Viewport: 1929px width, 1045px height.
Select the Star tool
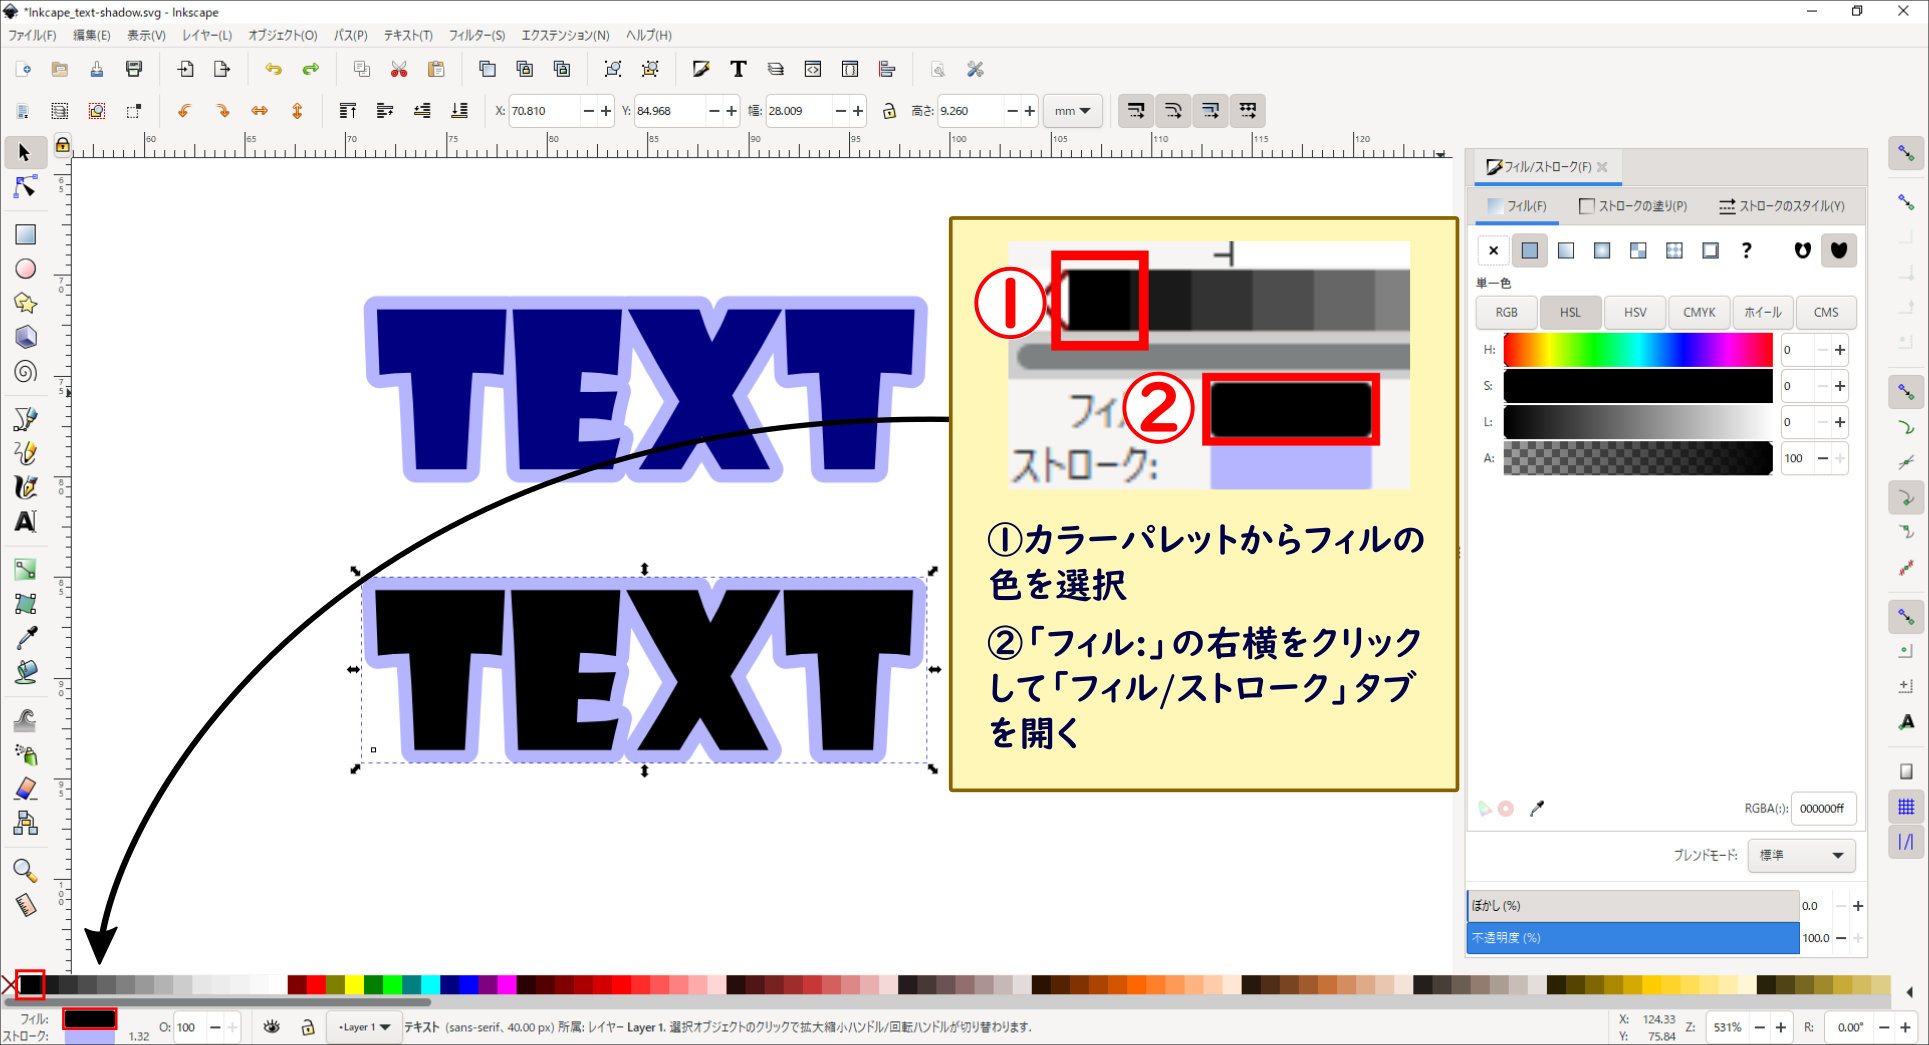coord(24,302)
